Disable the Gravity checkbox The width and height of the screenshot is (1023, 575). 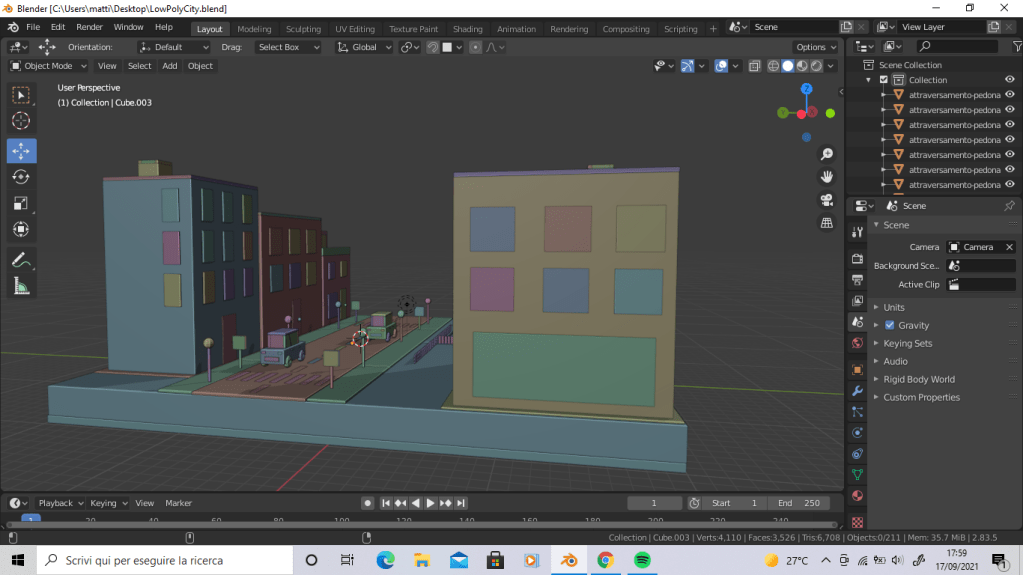(x=889, y=325)
